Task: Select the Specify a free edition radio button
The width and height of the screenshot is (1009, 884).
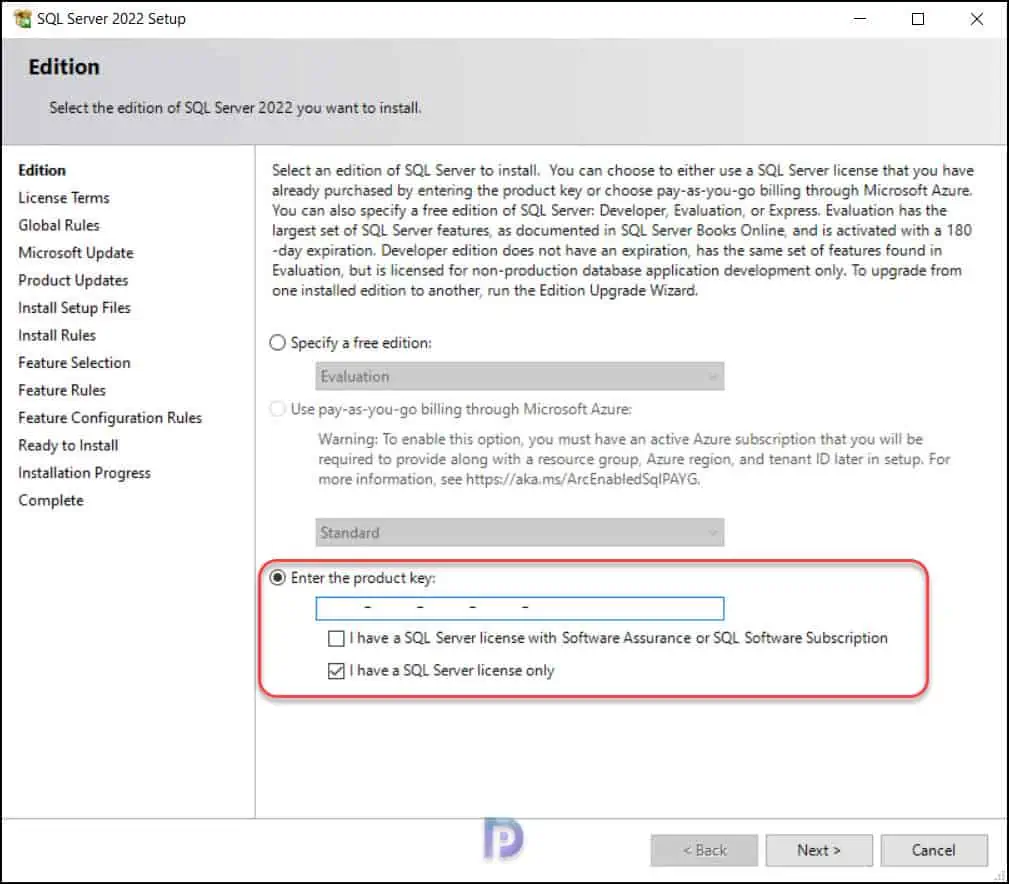Action: [x=277, y=343]
